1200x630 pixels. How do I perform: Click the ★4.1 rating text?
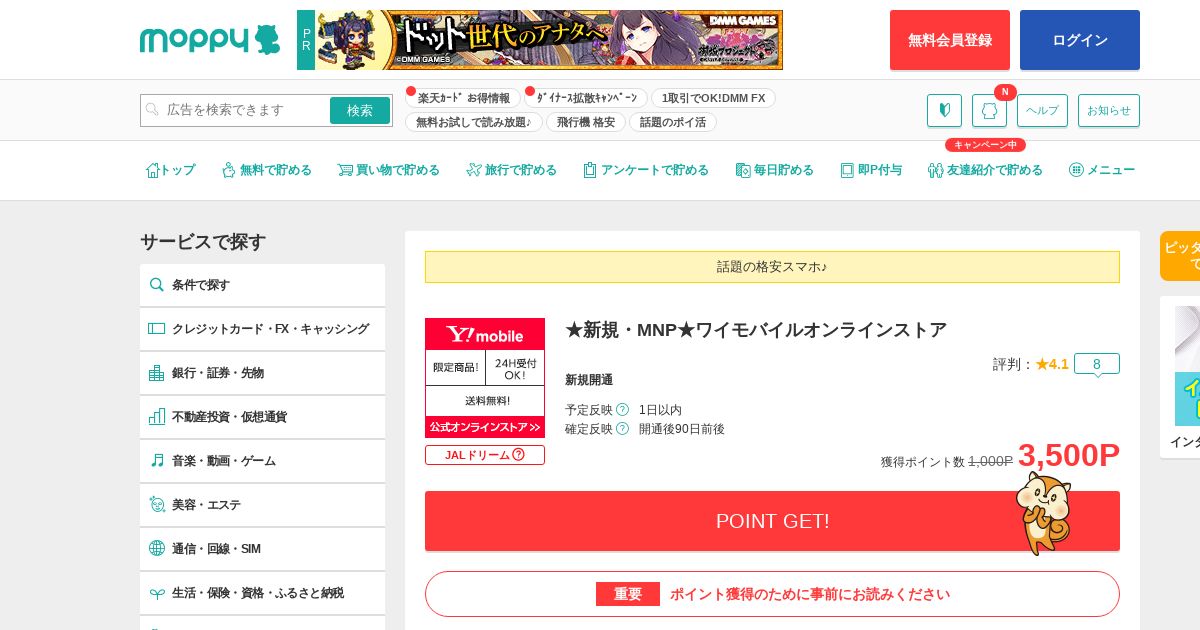[1052, 364]
